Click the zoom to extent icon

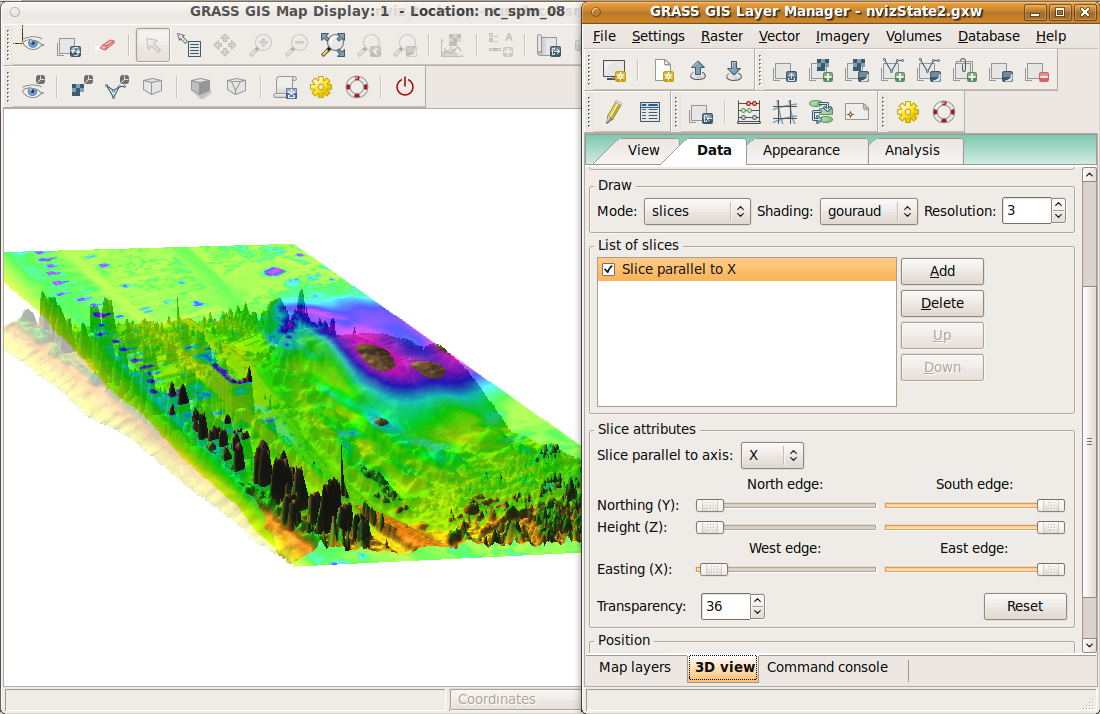pyautogui.click(x=332, y=46)
